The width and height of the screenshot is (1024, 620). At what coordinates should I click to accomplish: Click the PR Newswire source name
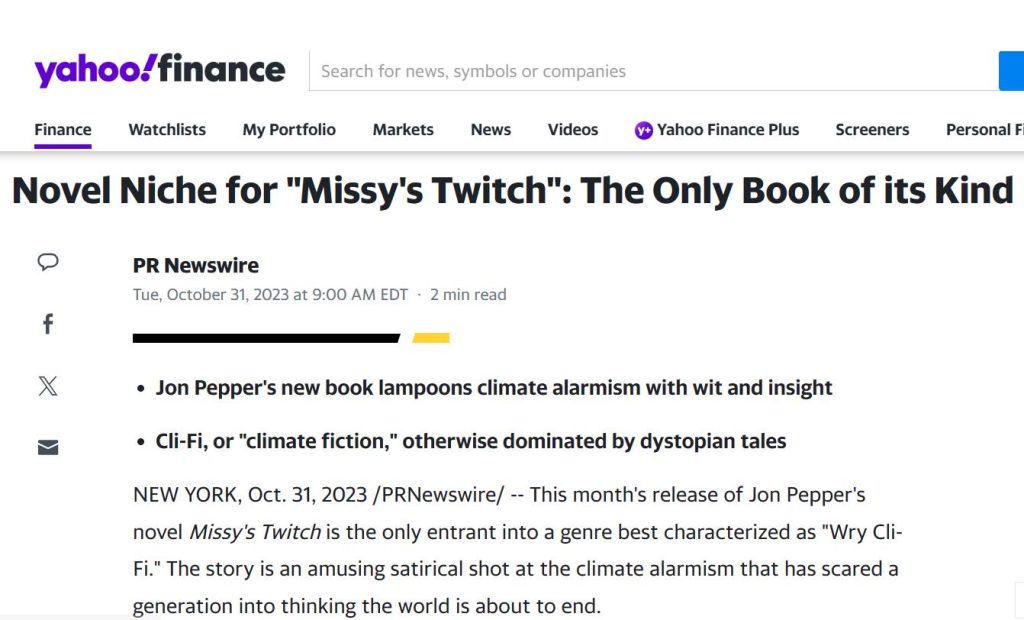[196, 265]
